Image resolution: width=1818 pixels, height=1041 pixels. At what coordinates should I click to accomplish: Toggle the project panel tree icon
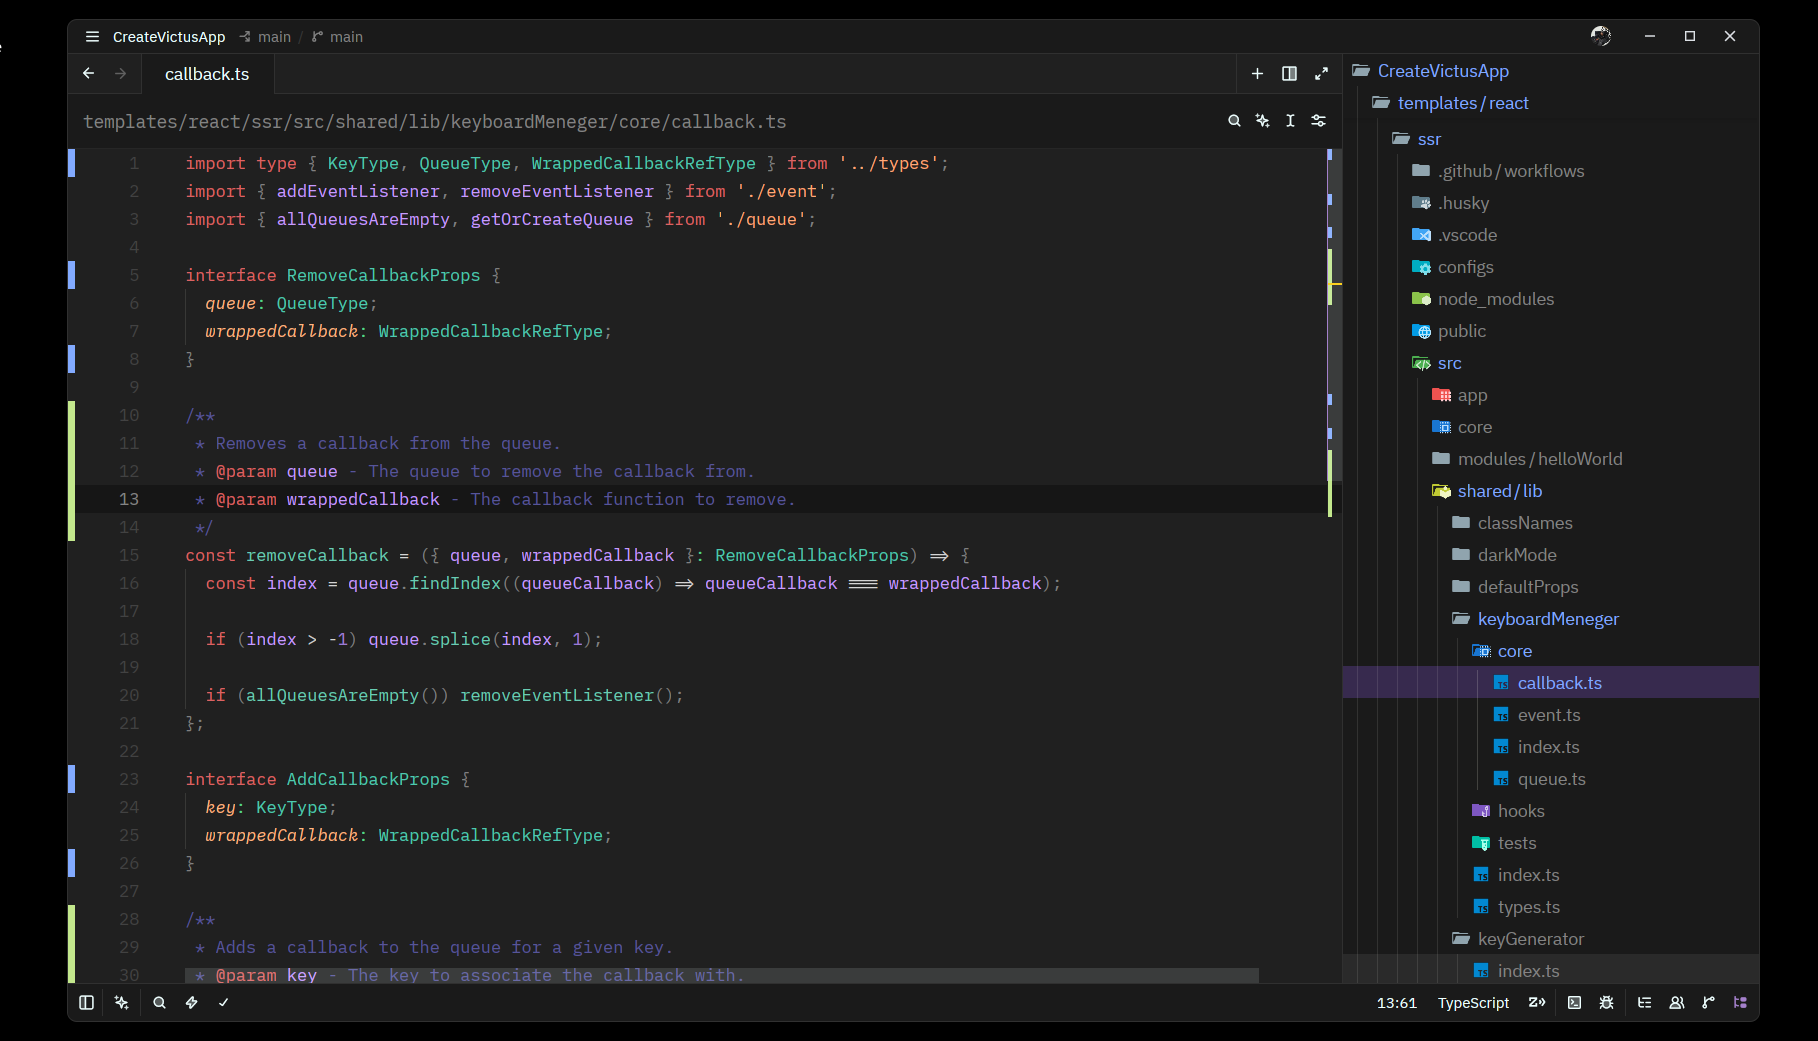tap(1740, 1002)
